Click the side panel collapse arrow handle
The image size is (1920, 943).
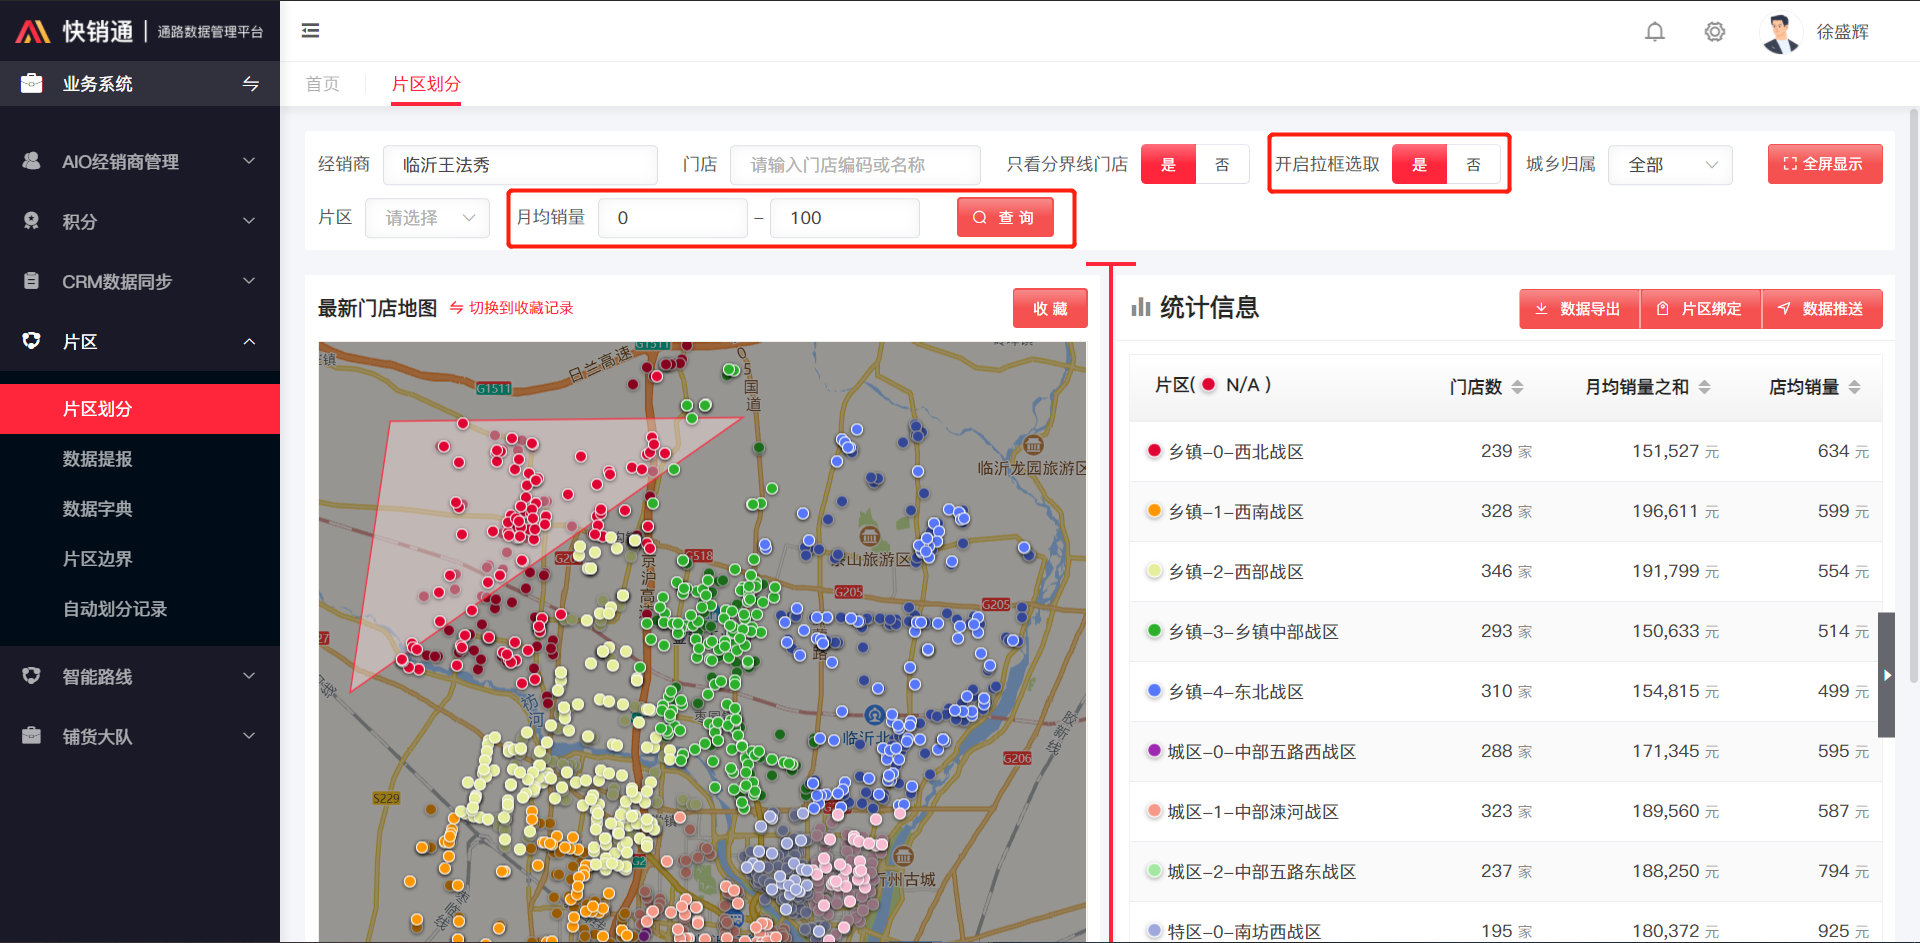pyautogui.click(x=1886, y=675)
